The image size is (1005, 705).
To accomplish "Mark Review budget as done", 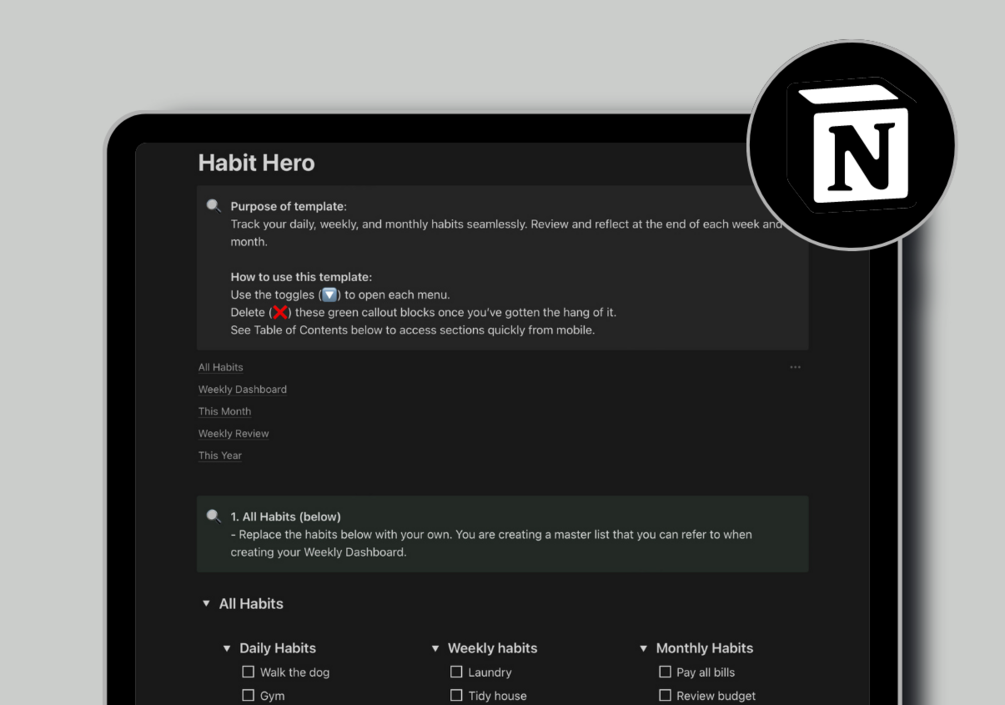I will coord(665,695).
